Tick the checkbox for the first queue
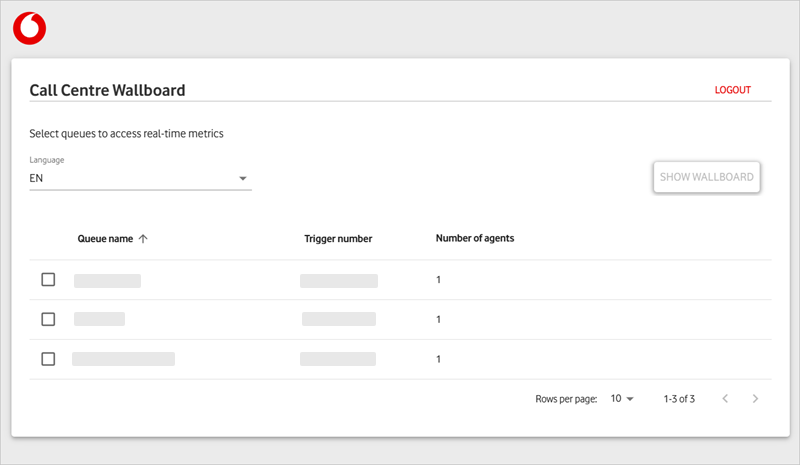This screenshot has width=800, height=465. 48,280
